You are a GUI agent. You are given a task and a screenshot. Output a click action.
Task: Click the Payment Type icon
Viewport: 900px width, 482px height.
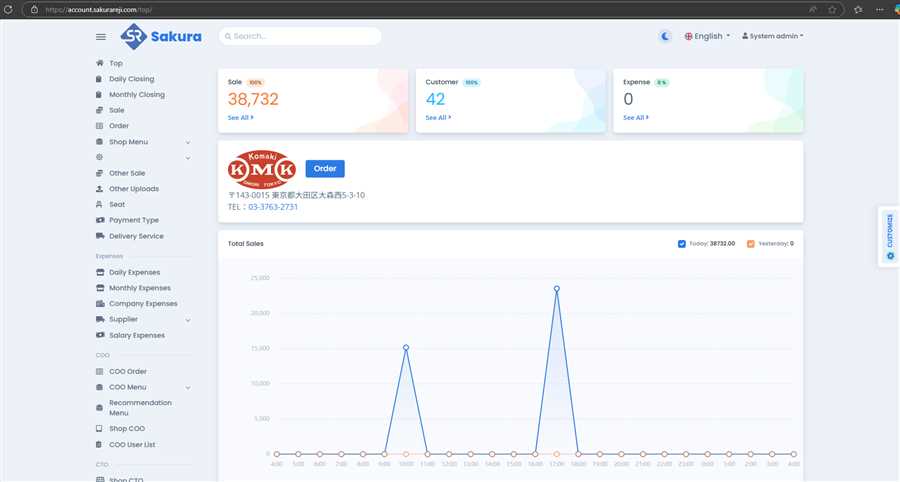99,220
